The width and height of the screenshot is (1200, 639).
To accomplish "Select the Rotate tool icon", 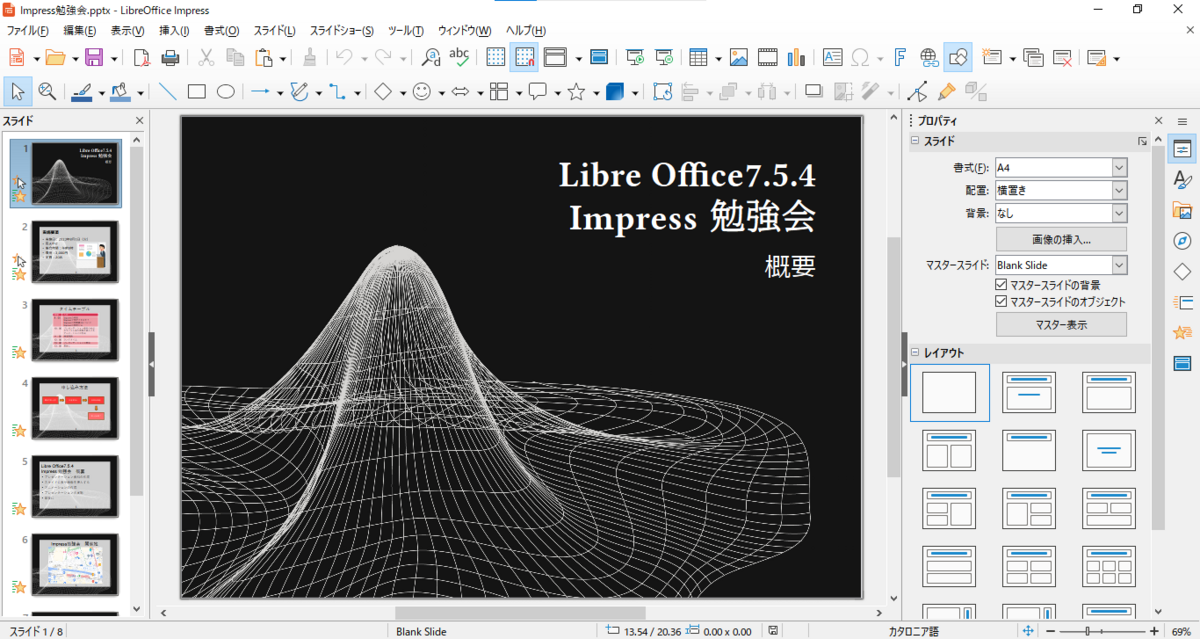I will coord(662,92).
